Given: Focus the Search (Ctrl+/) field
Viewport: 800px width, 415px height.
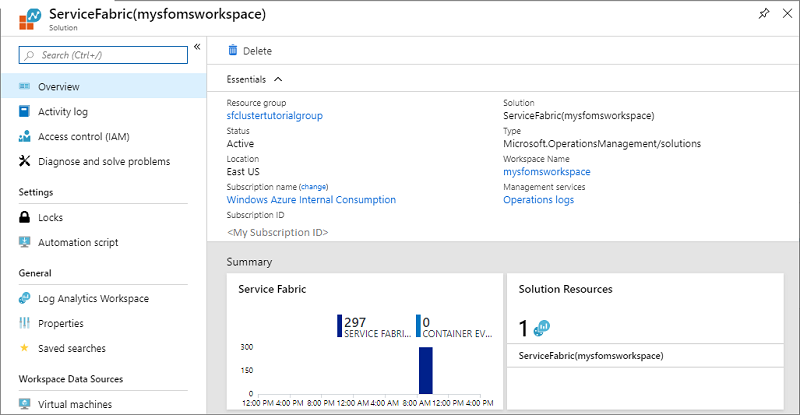Looking at the screenshot, I should 108,55.
